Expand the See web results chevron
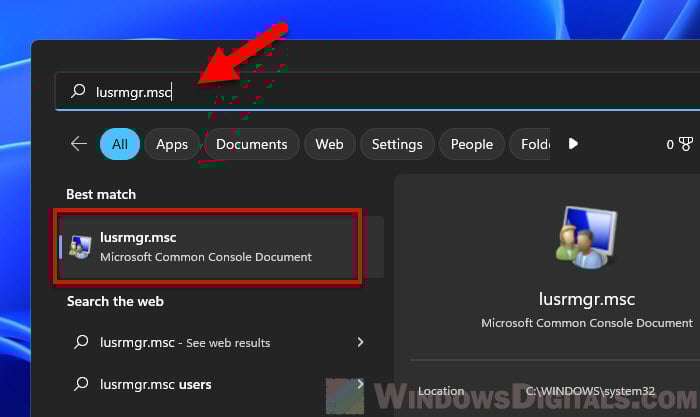The width and height of the screenshot is (700, 417). 360,342
